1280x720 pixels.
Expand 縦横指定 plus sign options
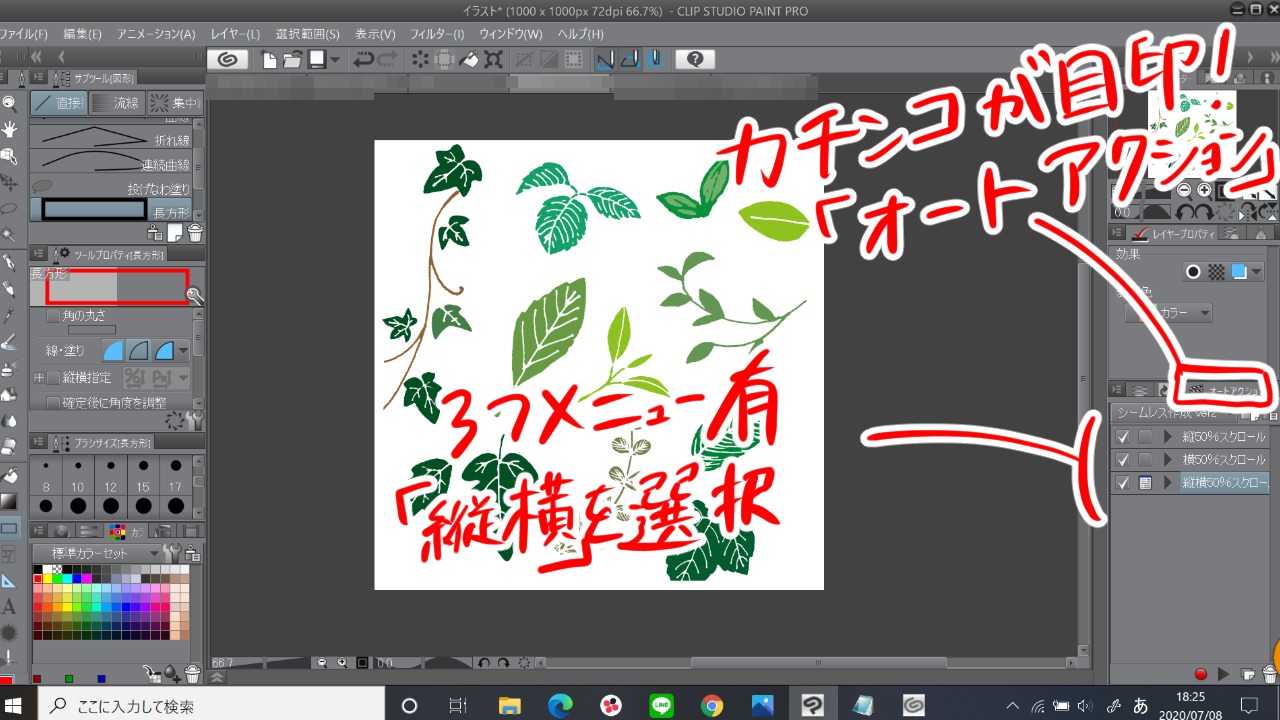38,378
